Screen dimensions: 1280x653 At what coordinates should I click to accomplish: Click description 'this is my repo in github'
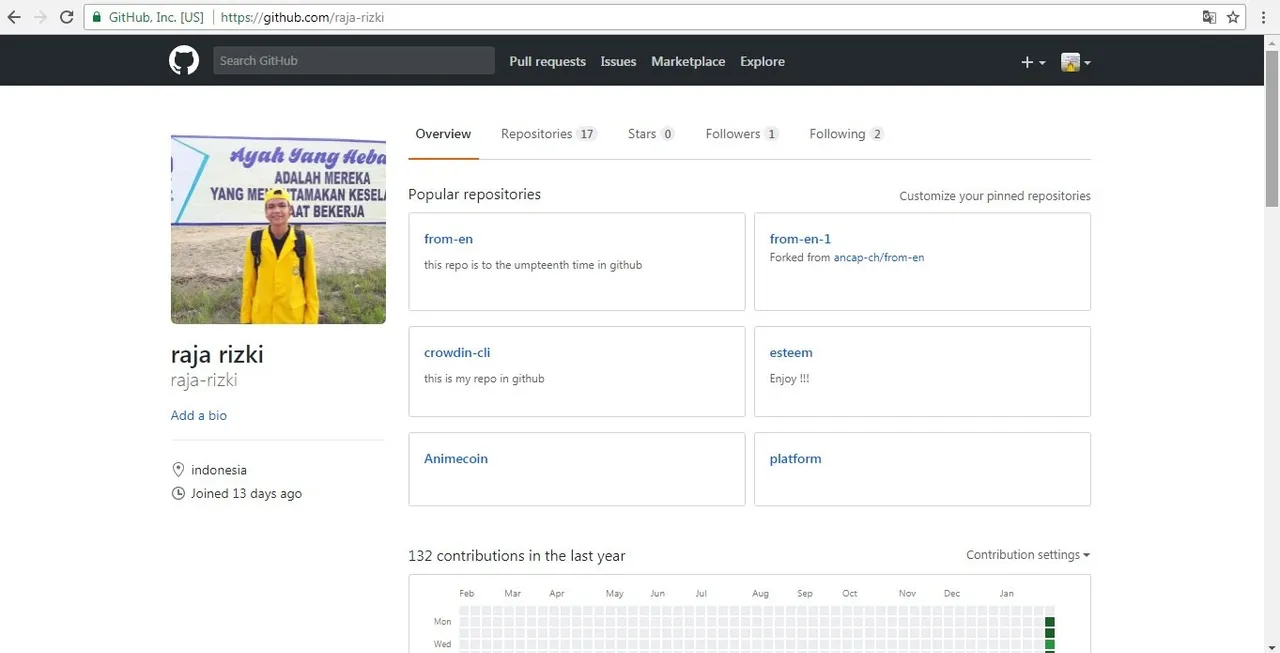(484, 379)
